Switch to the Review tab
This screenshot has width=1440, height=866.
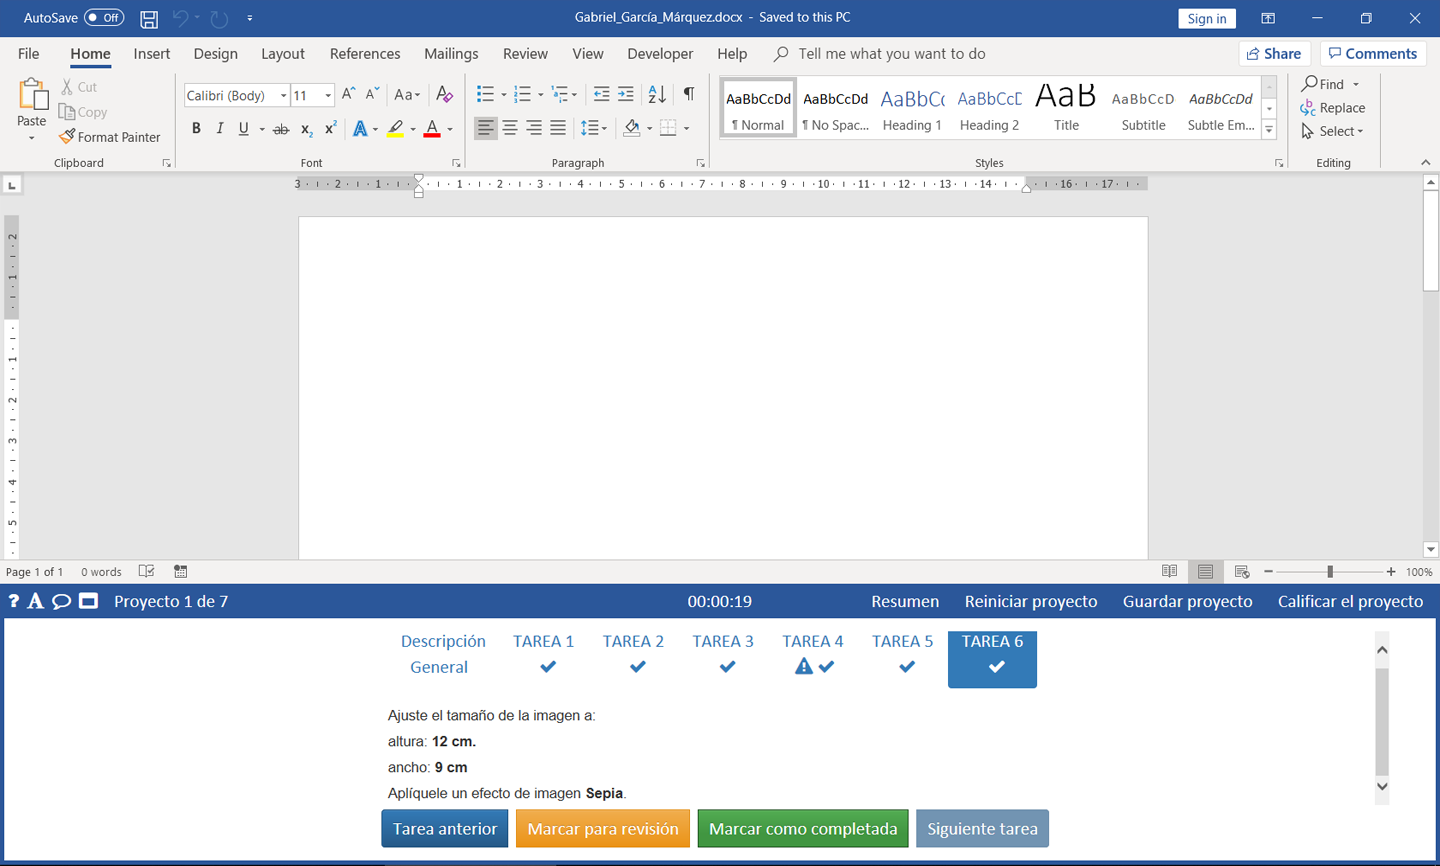pos(525,54)
